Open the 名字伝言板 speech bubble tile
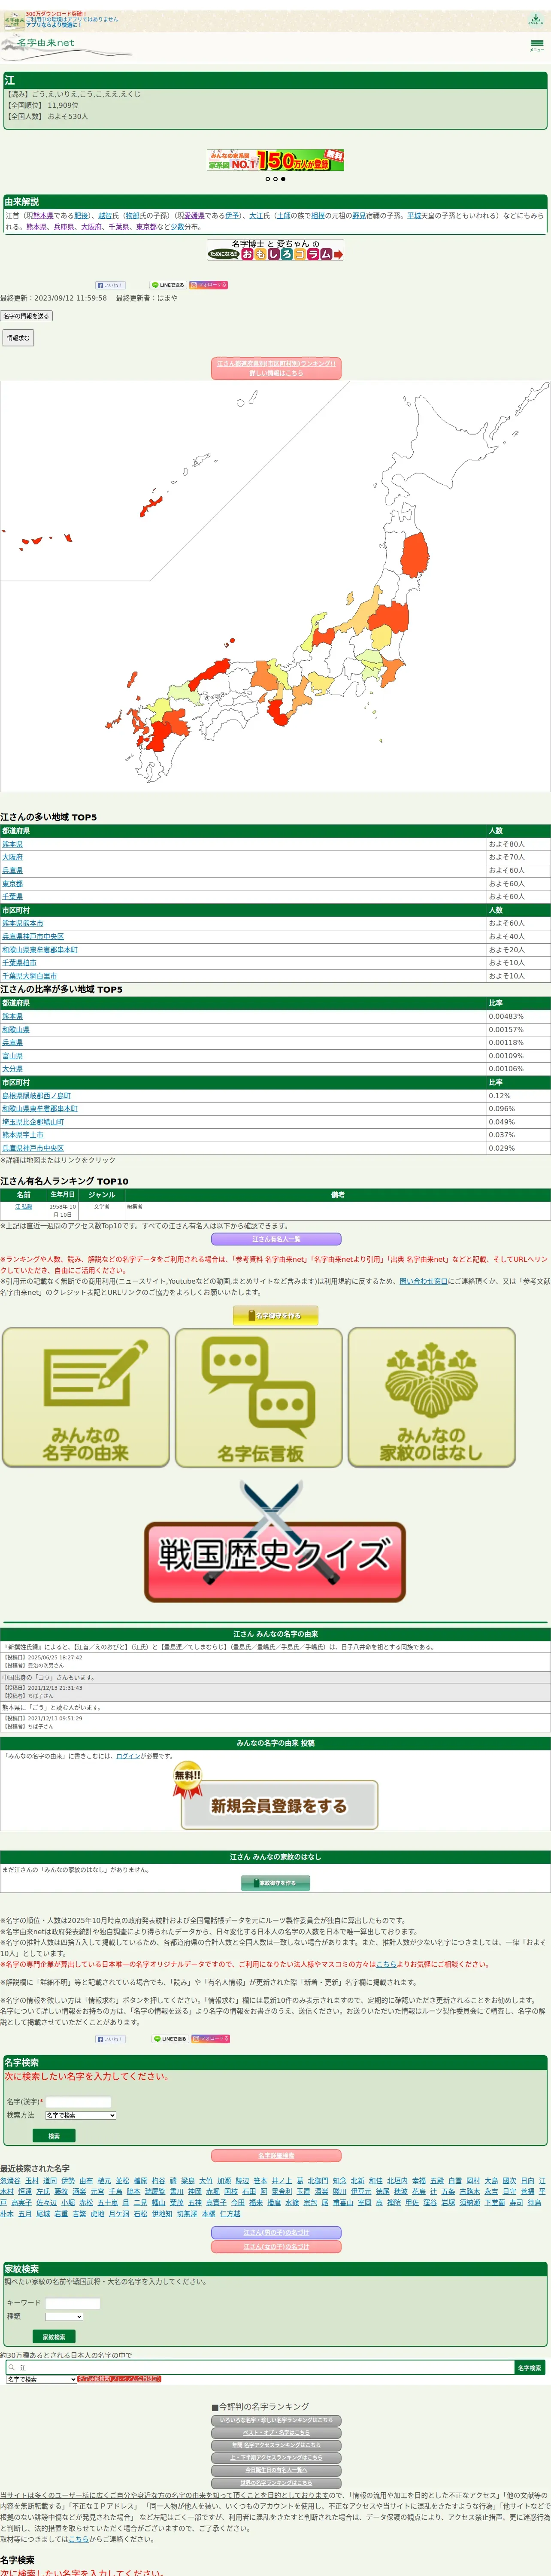Image resolution: width=551 pixels, height=2576 pixels. point(259,1397)
